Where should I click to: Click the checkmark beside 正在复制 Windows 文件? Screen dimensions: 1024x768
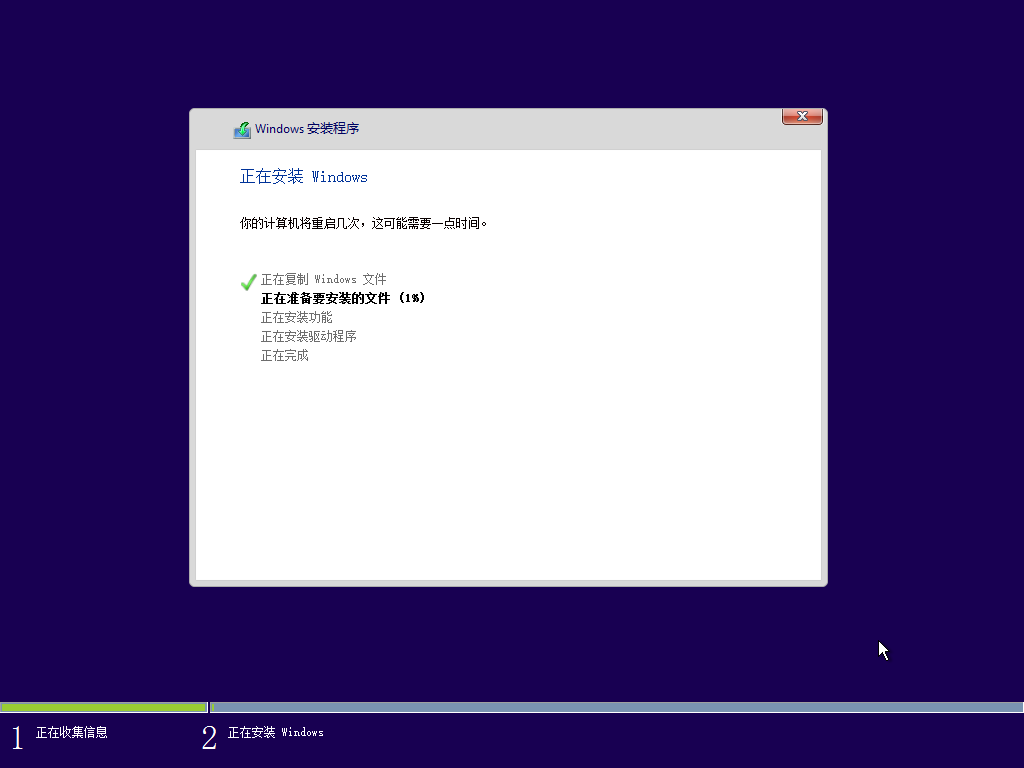pos(248,282)
